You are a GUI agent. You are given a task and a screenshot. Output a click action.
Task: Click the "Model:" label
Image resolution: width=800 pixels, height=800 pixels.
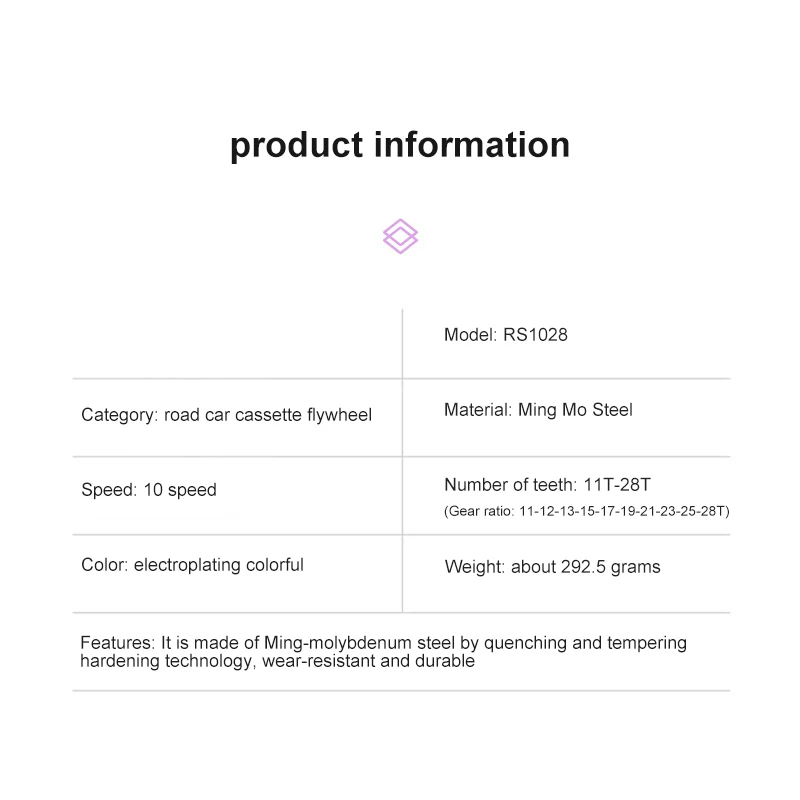pyautogui.click(x=469, y=335)
